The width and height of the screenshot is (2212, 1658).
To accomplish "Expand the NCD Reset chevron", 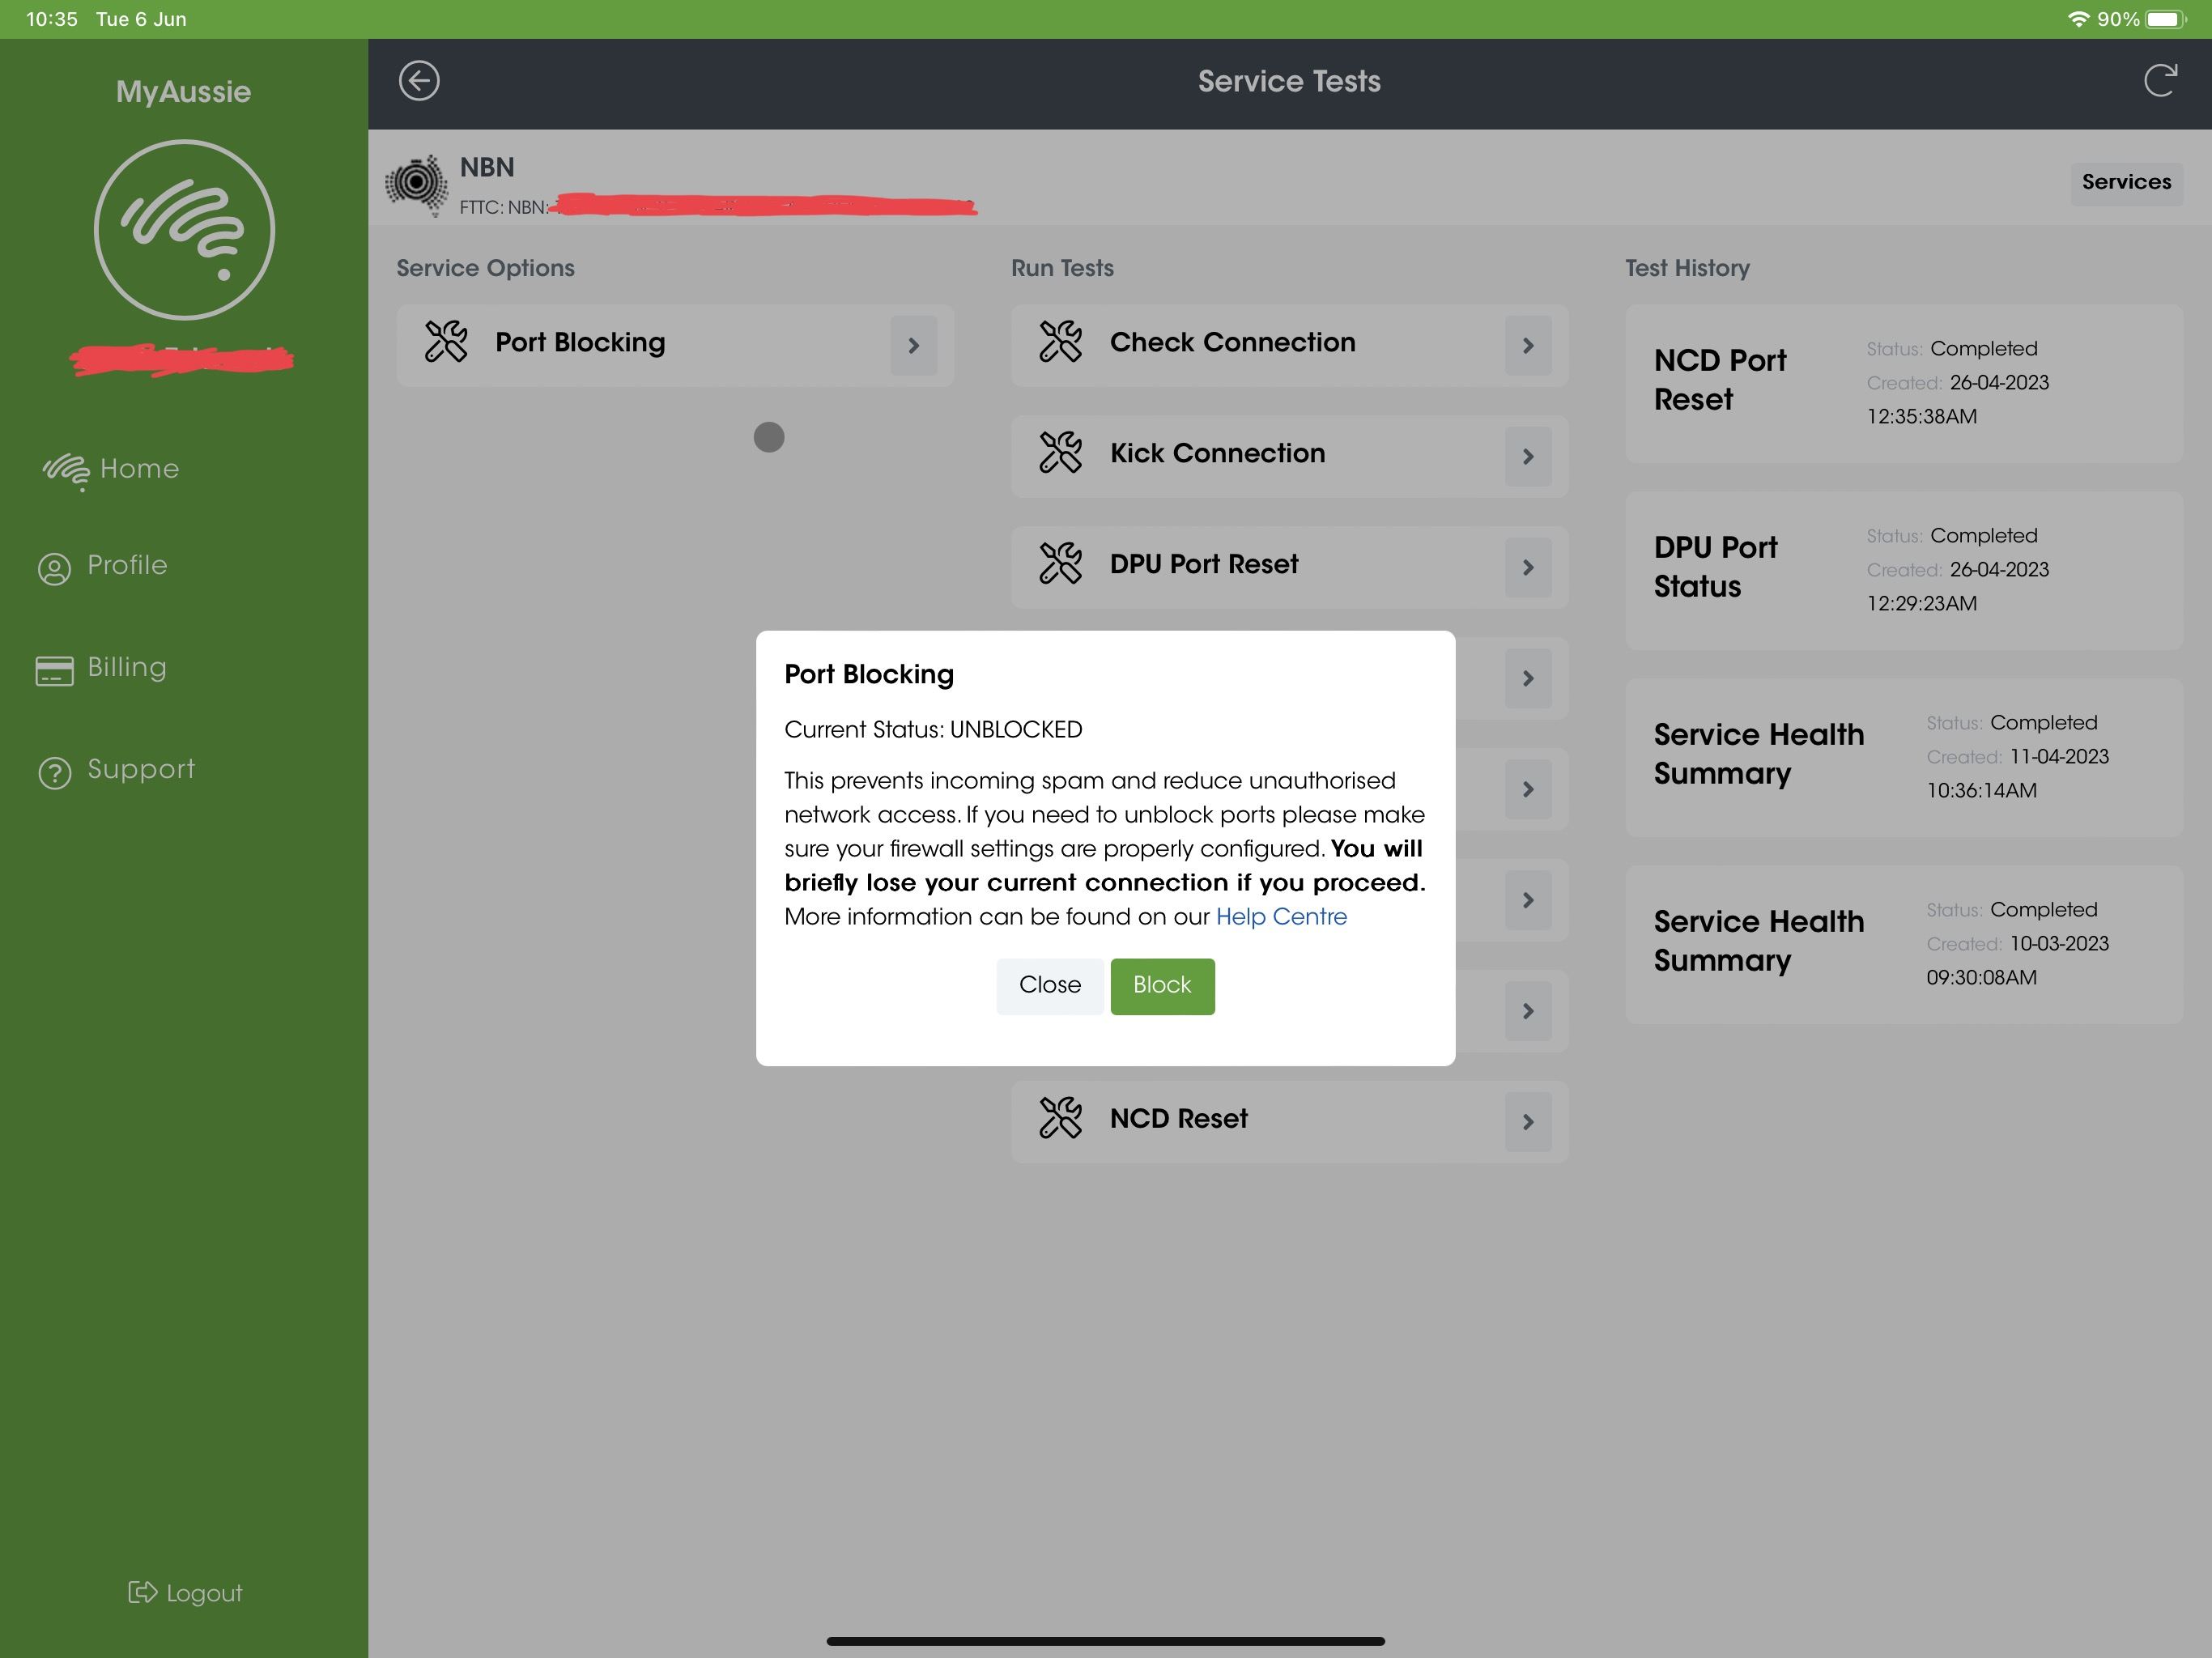I will click(1528, 1121).
